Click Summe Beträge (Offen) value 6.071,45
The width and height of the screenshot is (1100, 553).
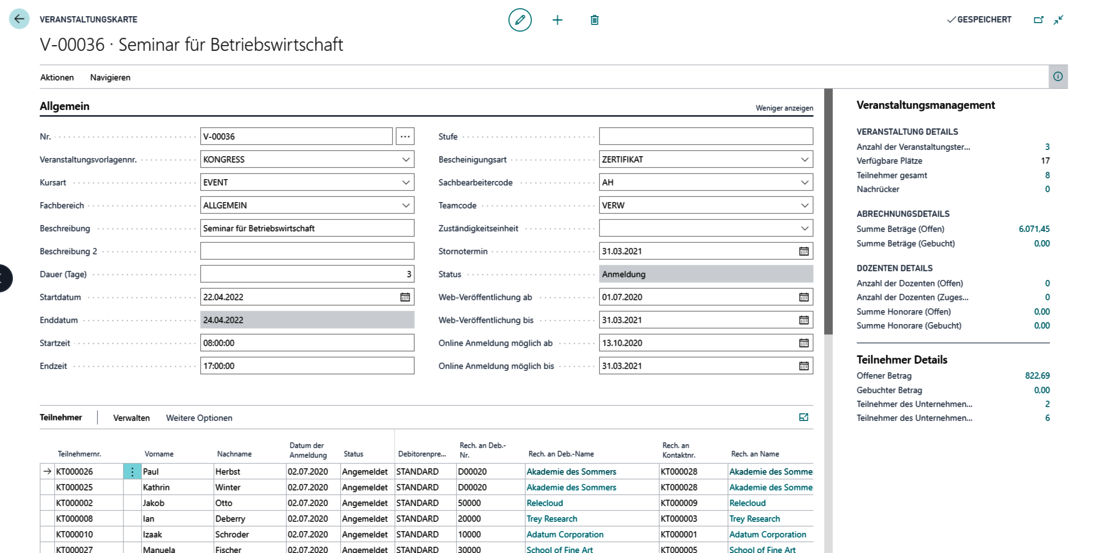pos(1034,229)
